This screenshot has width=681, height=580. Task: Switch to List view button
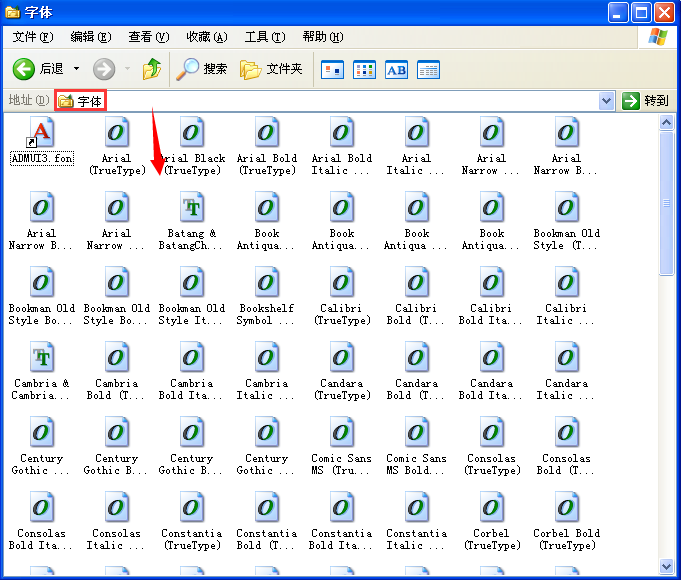point(364,70)
